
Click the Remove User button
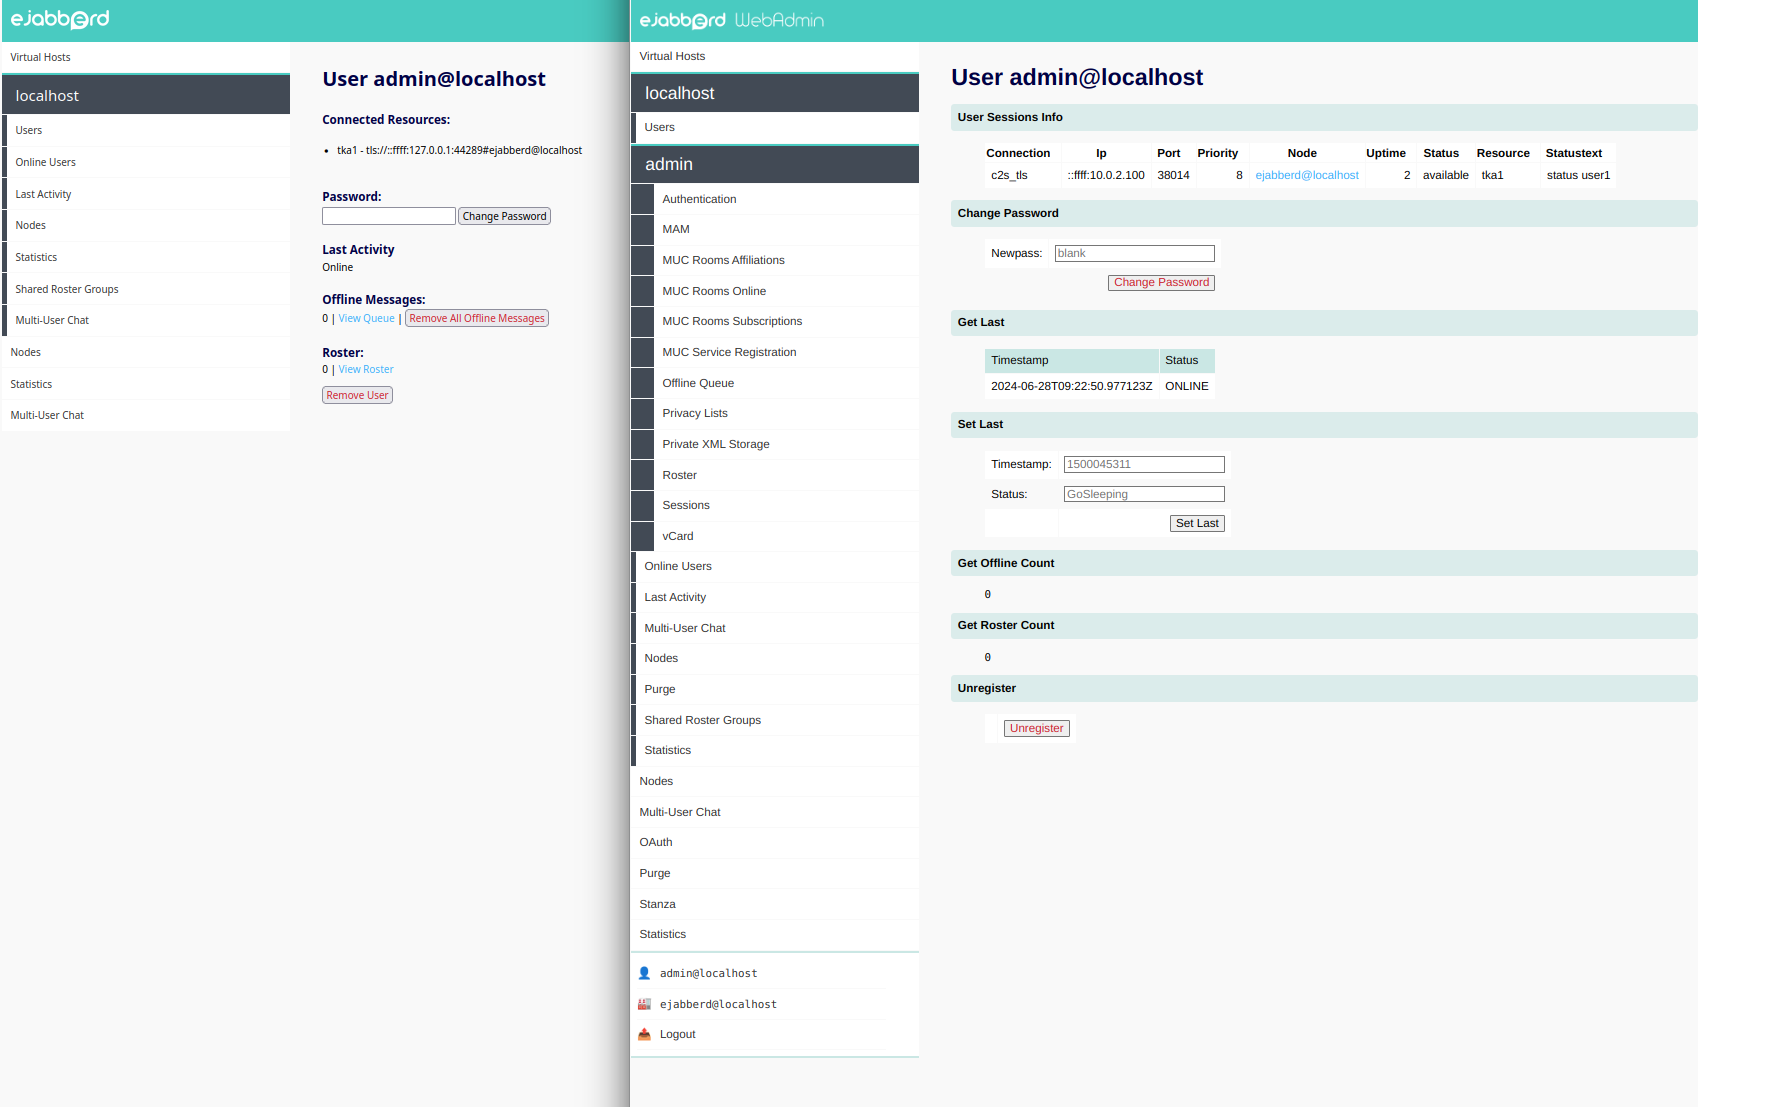tap(357, 395)
